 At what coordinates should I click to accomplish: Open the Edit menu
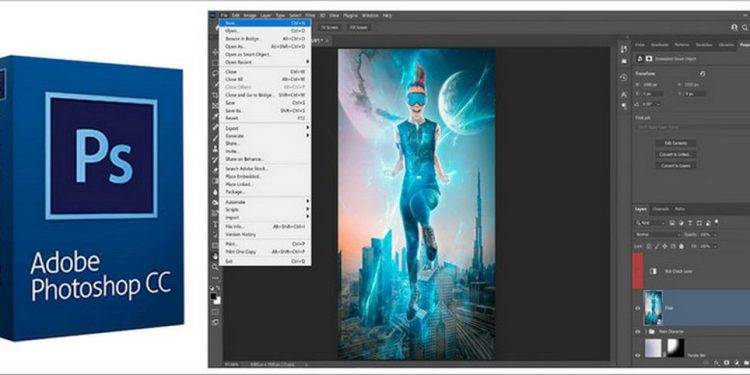pyautogui.click(x=236, y=15)
